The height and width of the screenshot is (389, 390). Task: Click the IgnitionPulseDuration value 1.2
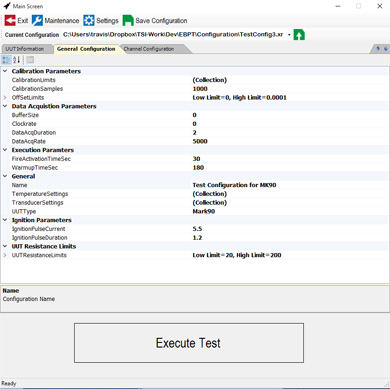pyautogui.click(x=197, y=237)
